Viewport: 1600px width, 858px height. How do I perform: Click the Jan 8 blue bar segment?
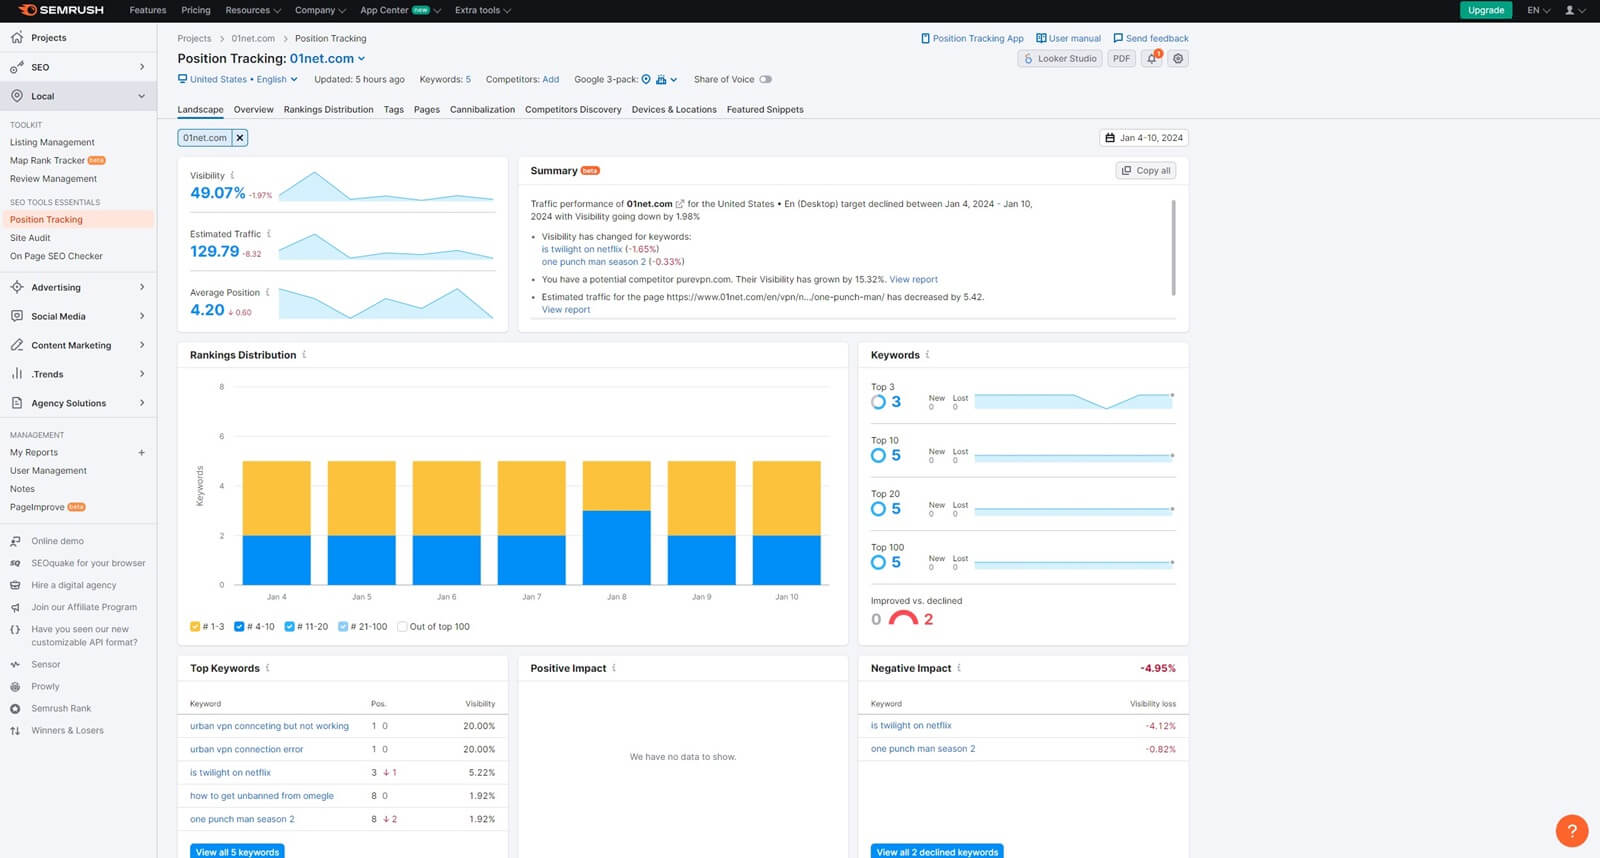coord(617,548)
